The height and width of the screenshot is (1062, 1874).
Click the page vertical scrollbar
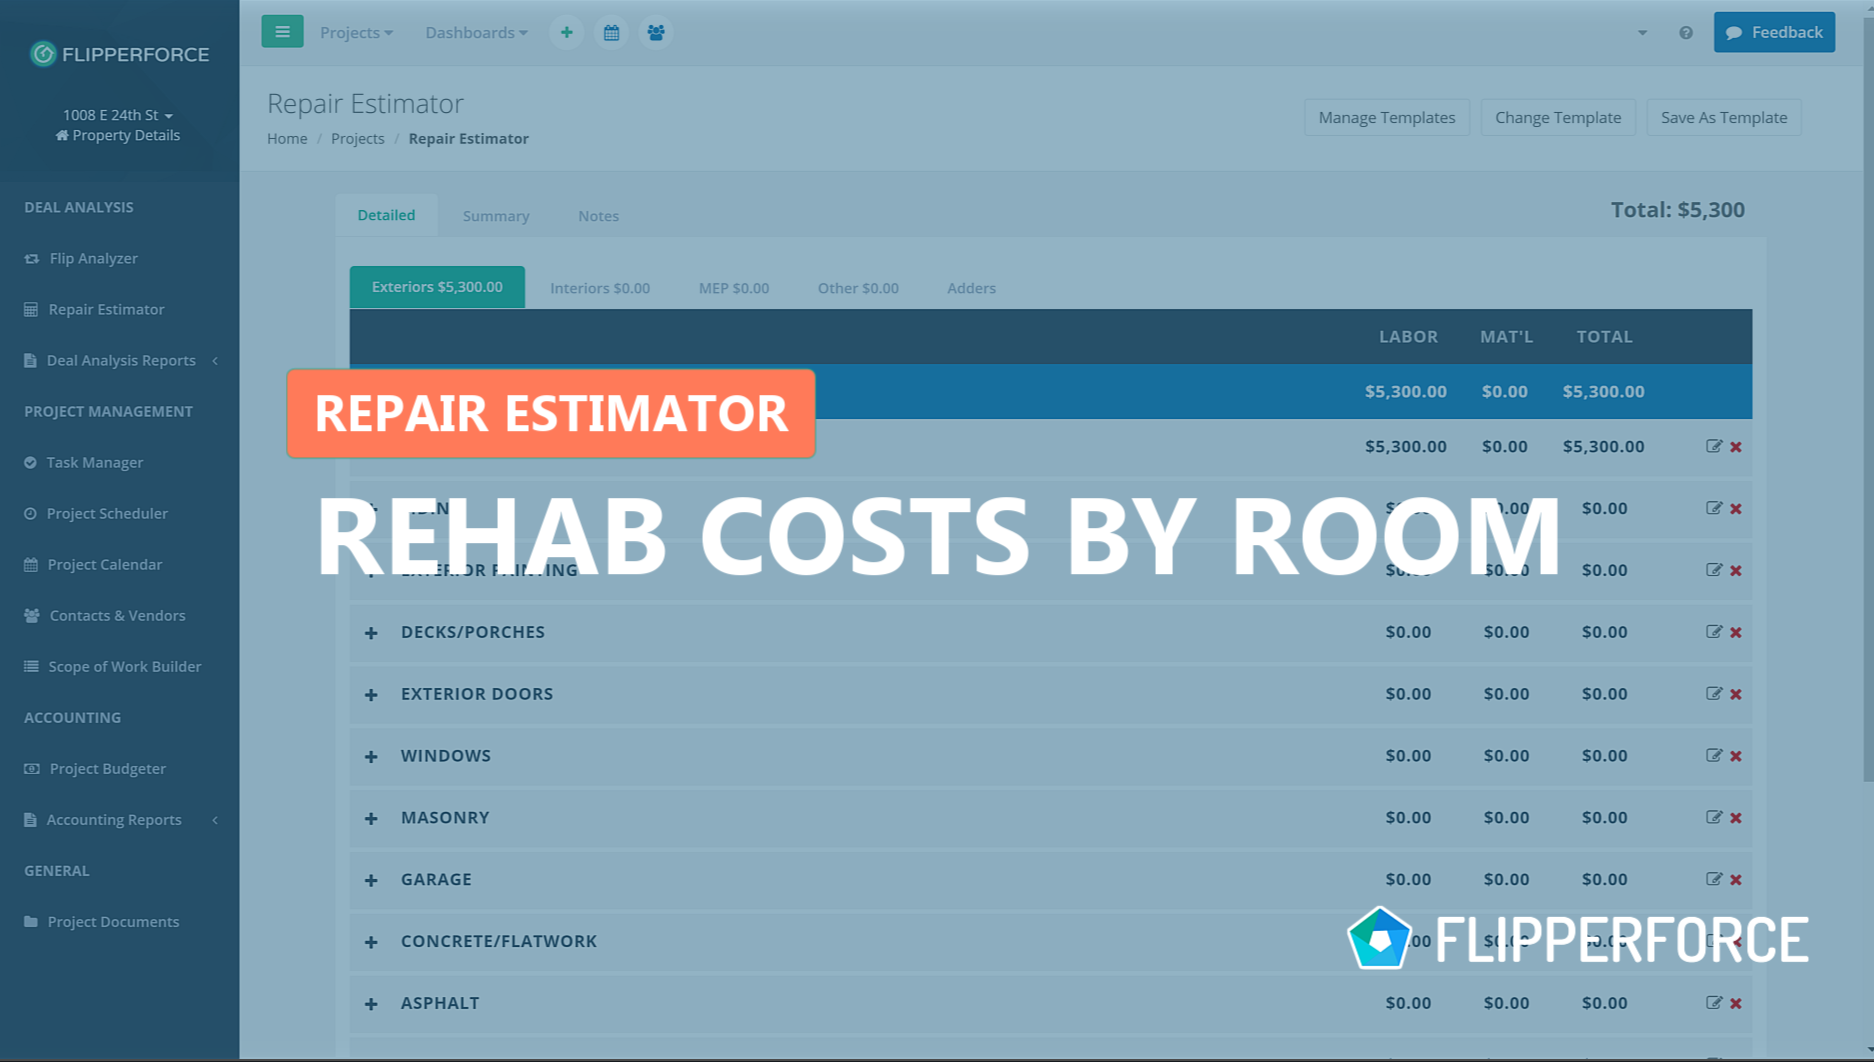click(1867, 400)
